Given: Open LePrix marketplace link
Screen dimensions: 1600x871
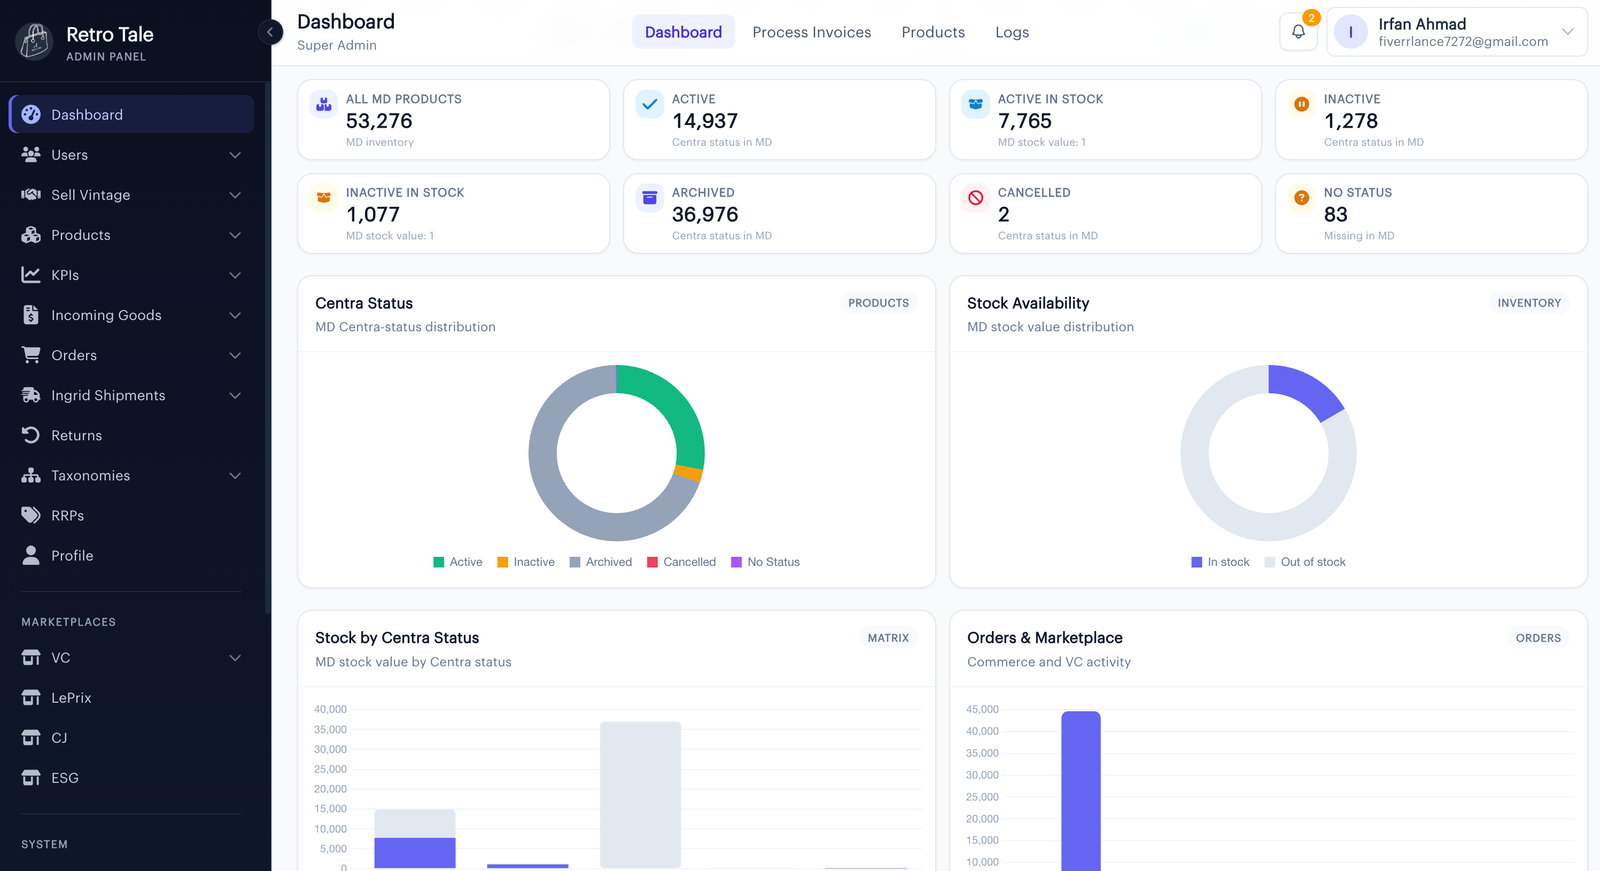Looking at the screenshot, I should (131, 697).
